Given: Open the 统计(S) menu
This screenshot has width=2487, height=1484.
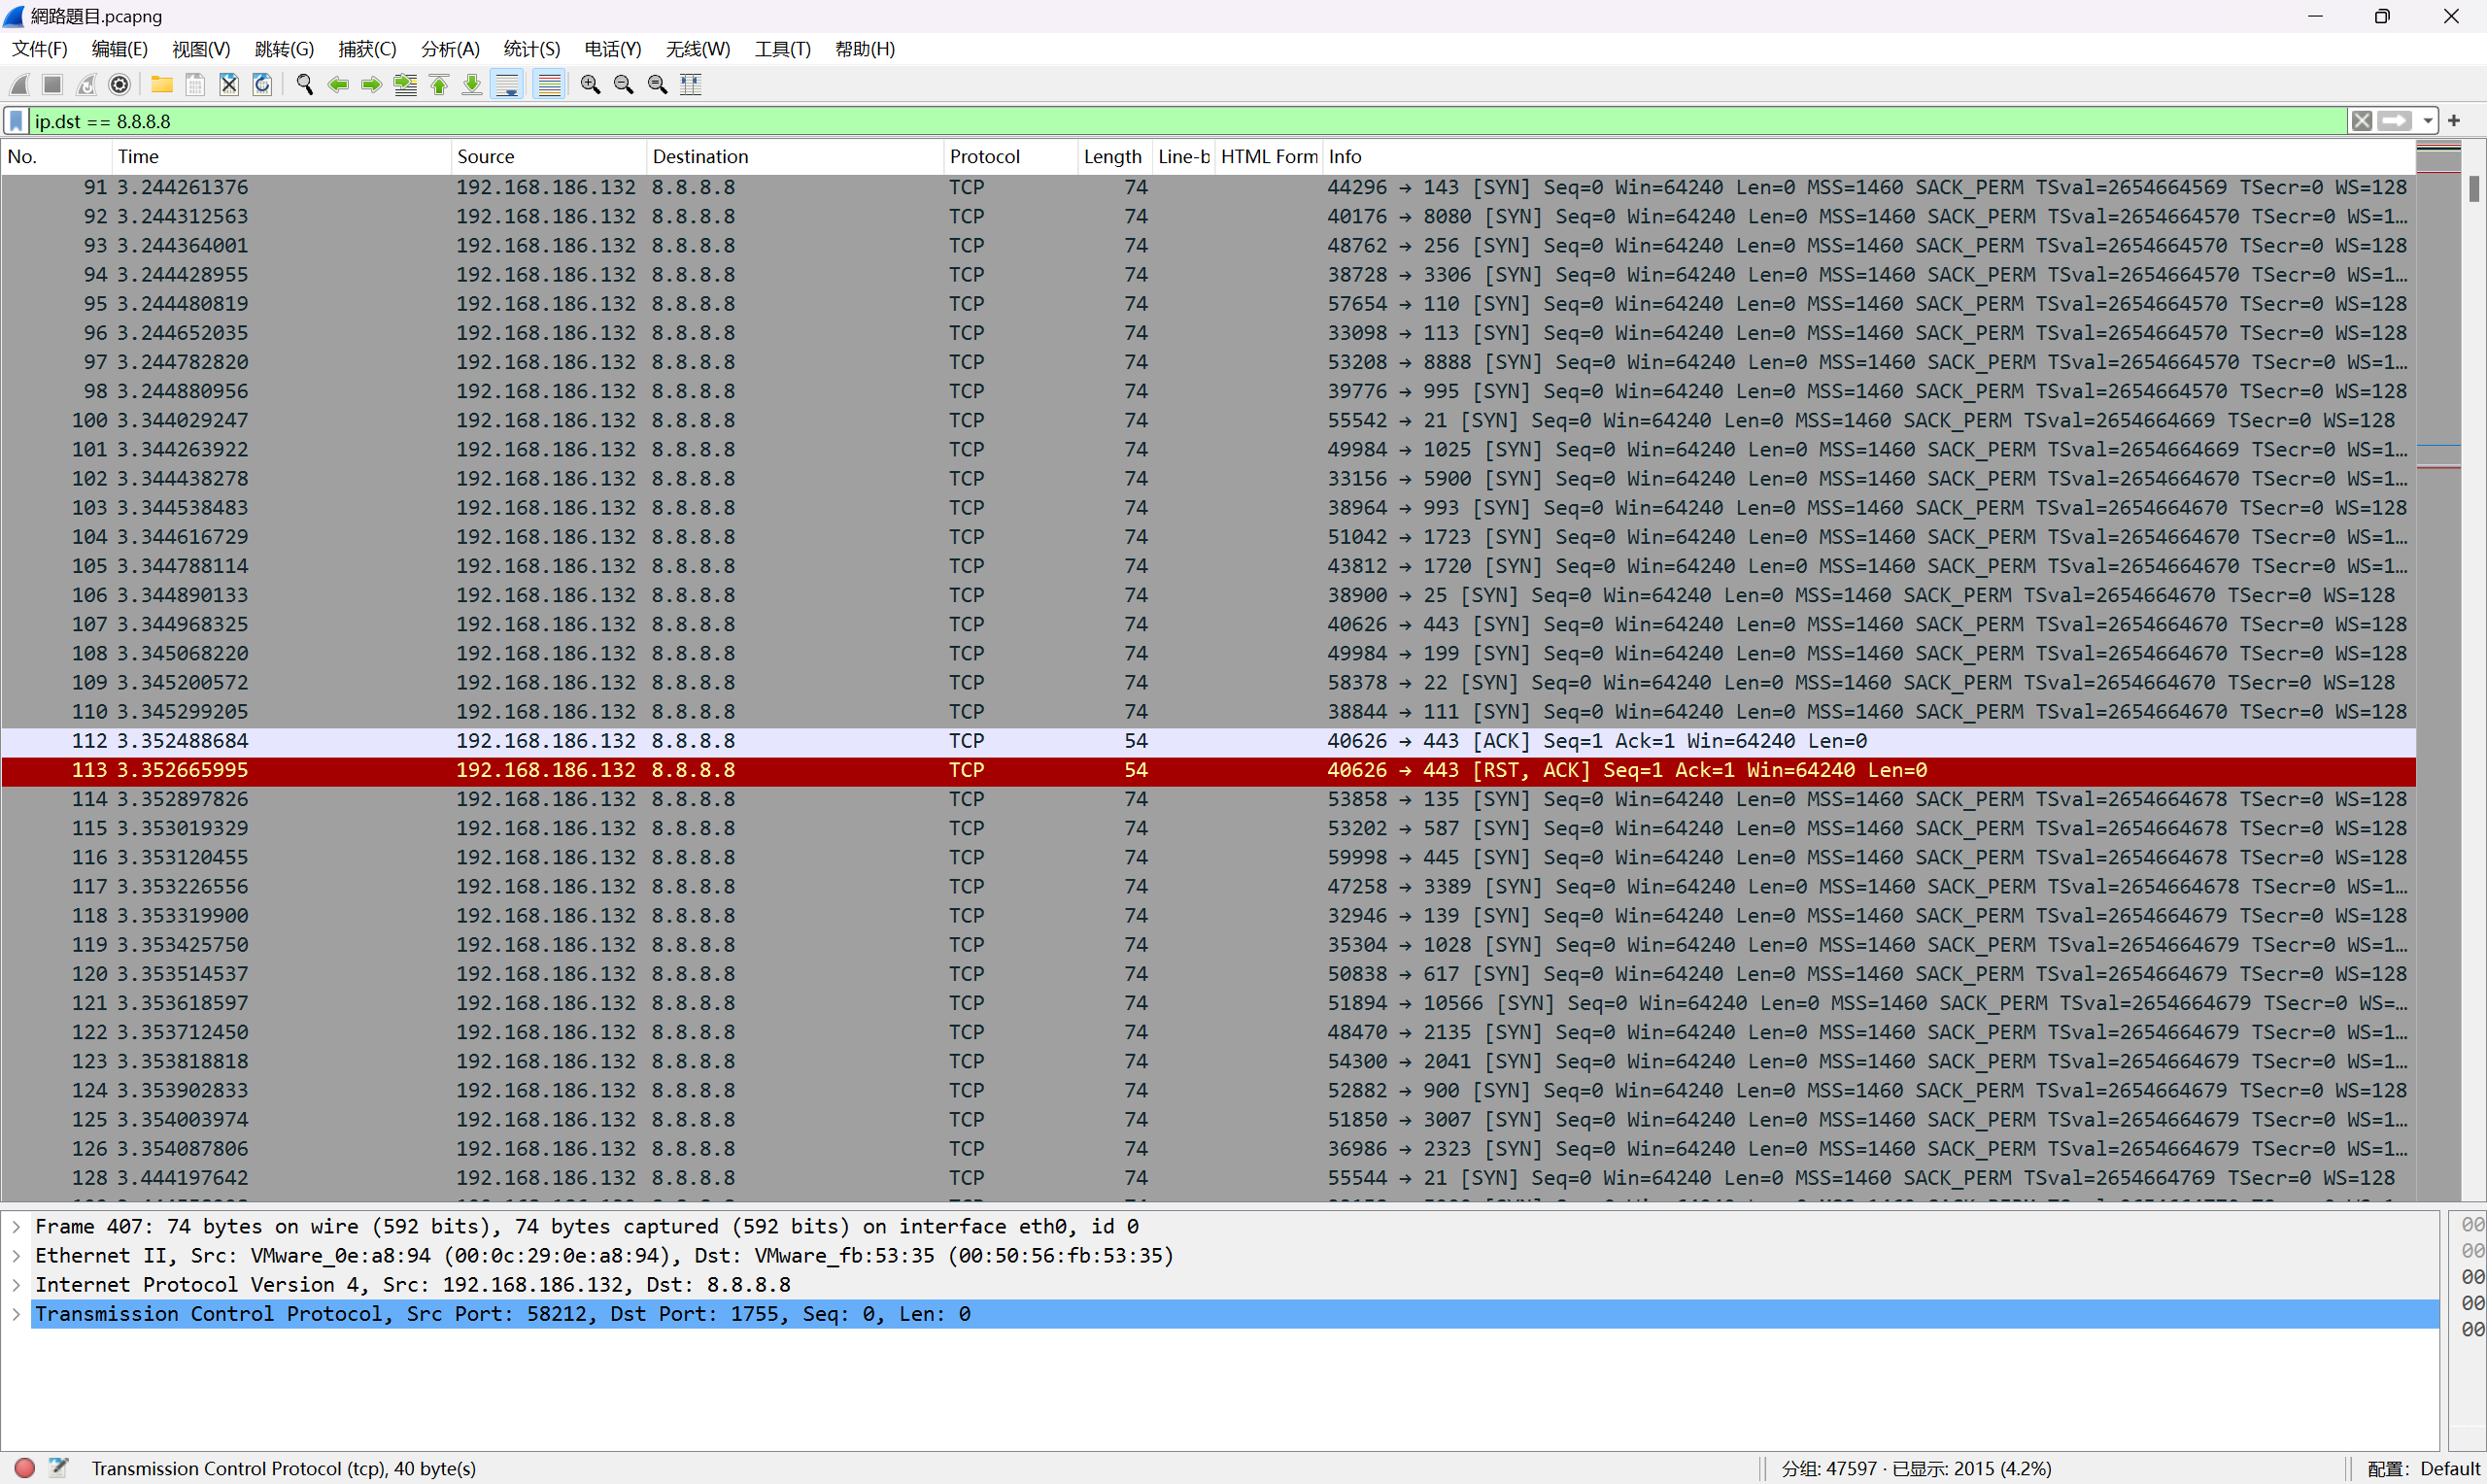Looking at the screenshot, I should (x=531, y=49).
